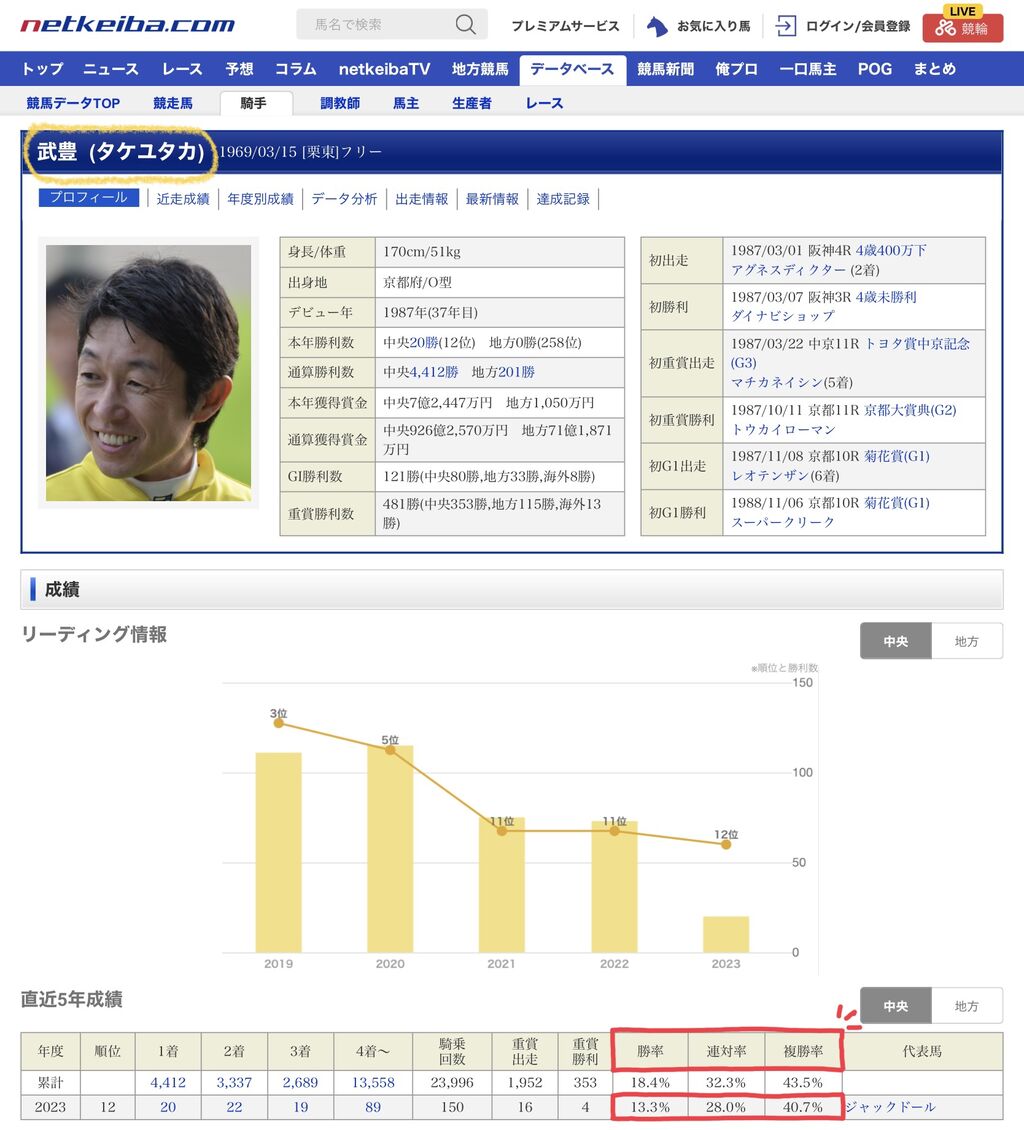Open the コラム menu item
Viewport: 1024px width, 1130px height.
(x=295, y=69)
